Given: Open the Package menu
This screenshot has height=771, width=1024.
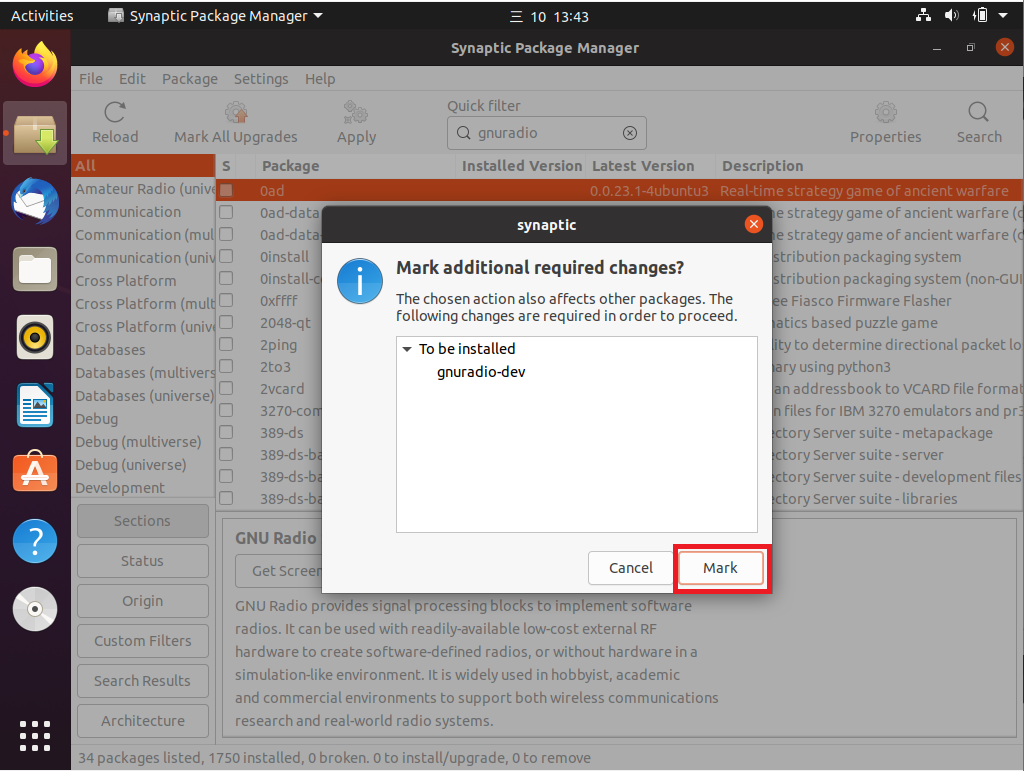Looking at the screenshot, I should click(189, 79).
